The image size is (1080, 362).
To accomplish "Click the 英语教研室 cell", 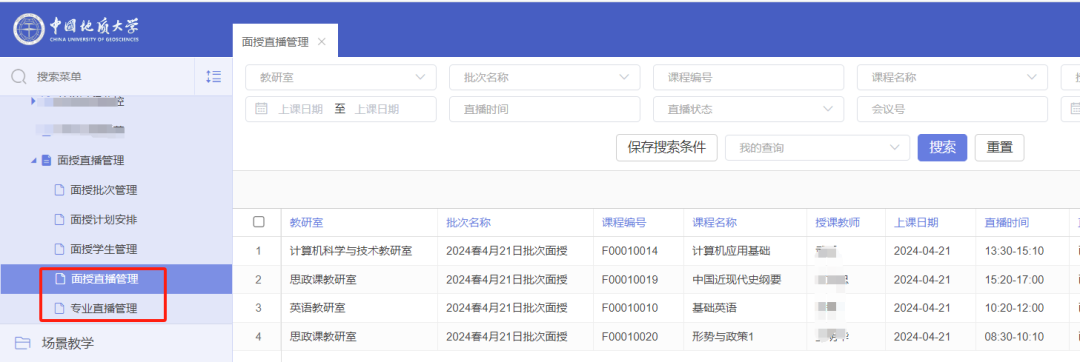I will click(x=318, y=308).
